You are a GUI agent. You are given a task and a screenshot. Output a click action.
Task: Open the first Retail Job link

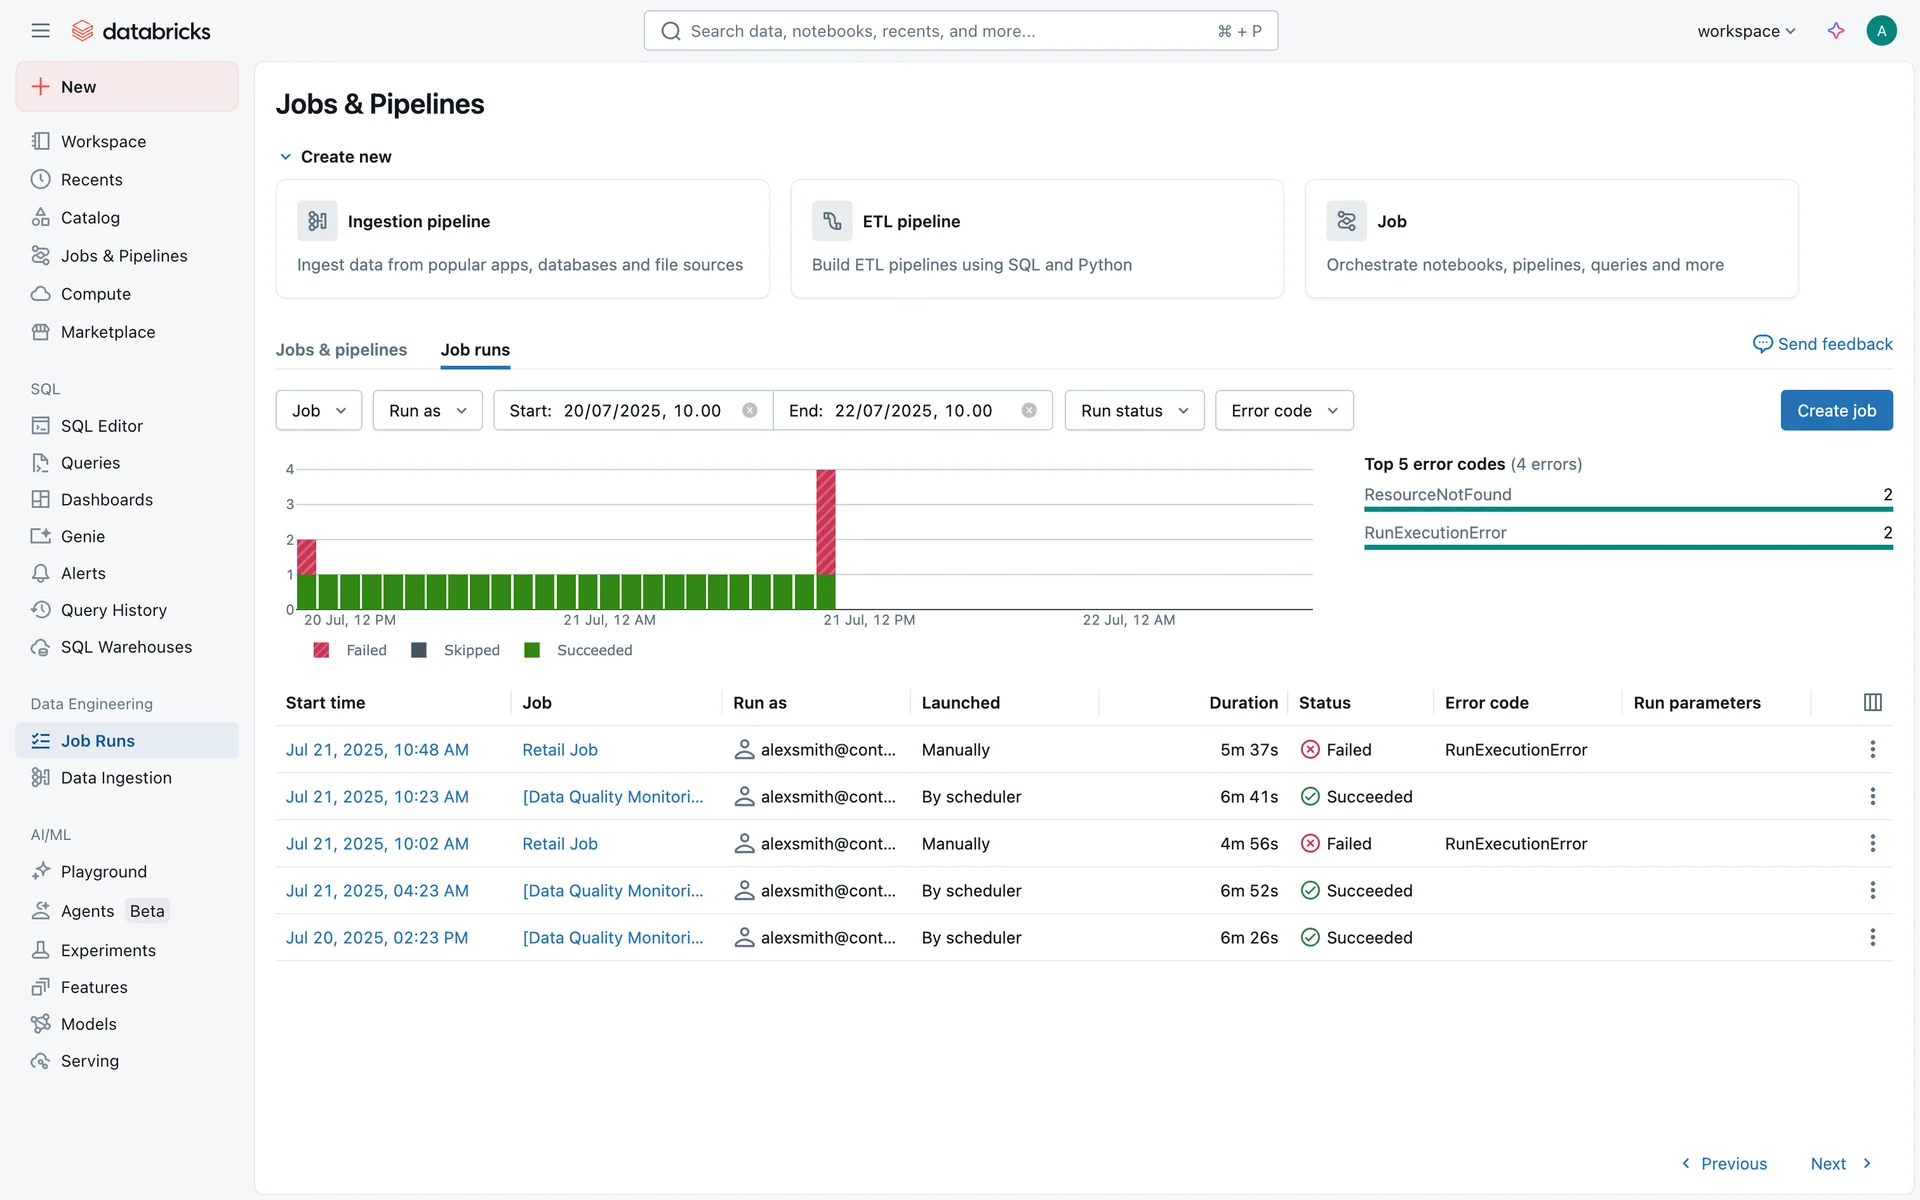560,750
